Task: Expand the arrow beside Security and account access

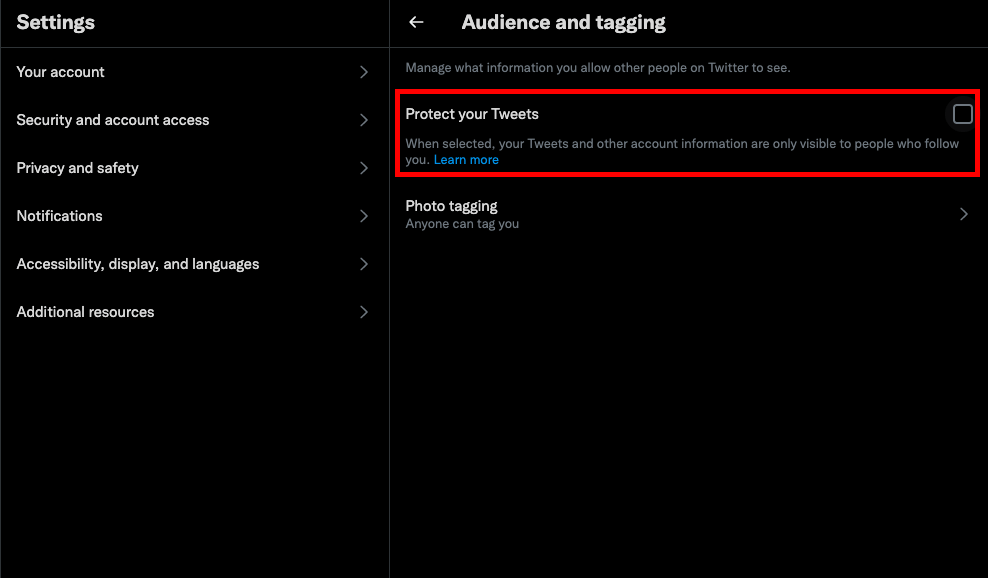Action: click(363, 120)
